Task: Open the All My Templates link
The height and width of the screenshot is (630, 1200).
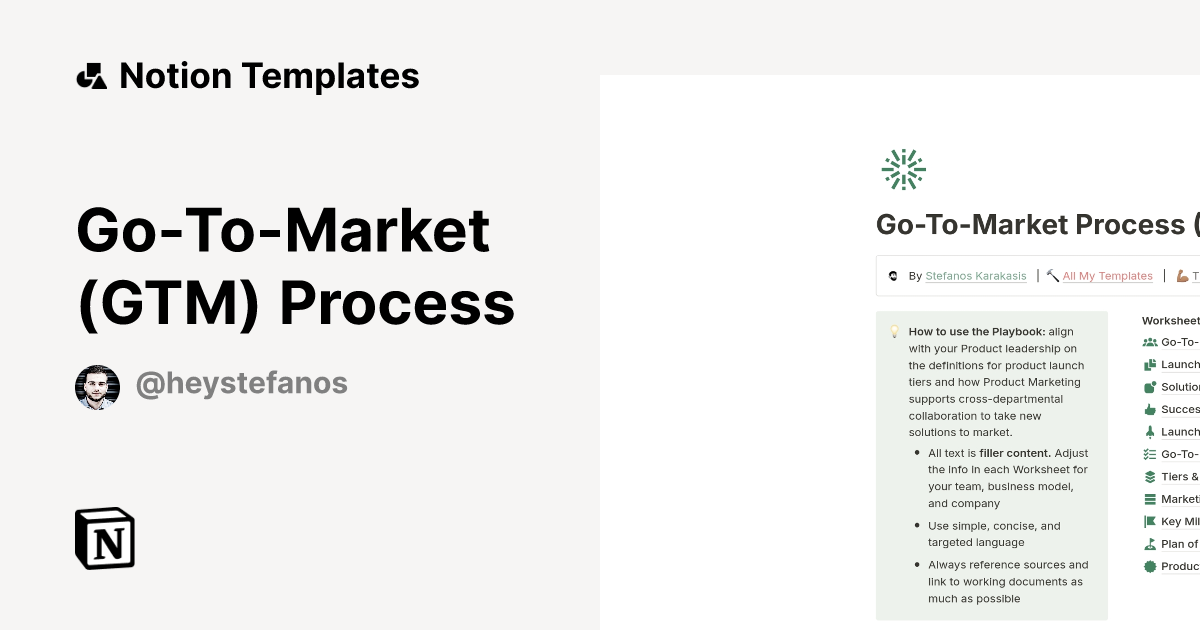Action: click(1107, 276)
